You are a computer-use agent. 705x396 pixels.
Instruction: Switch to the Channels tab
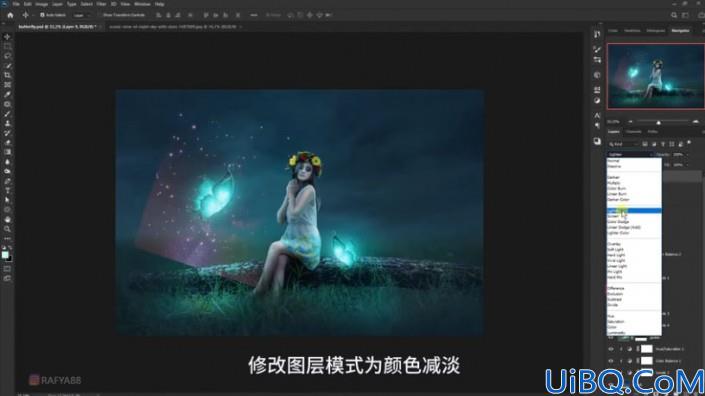634,132
